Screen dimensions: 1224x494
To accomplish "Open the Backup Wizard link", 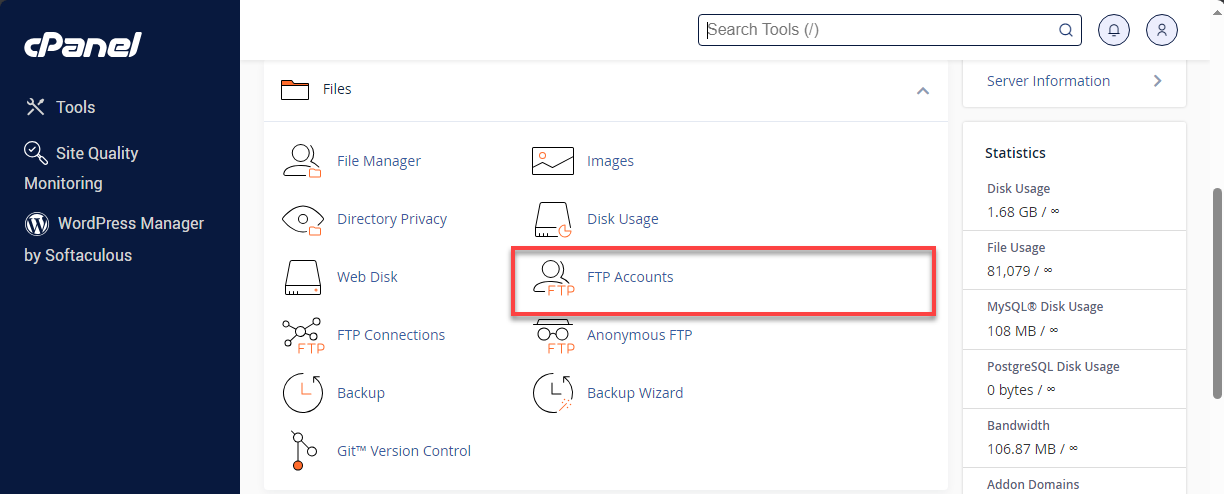I will [x=635, y=393].
